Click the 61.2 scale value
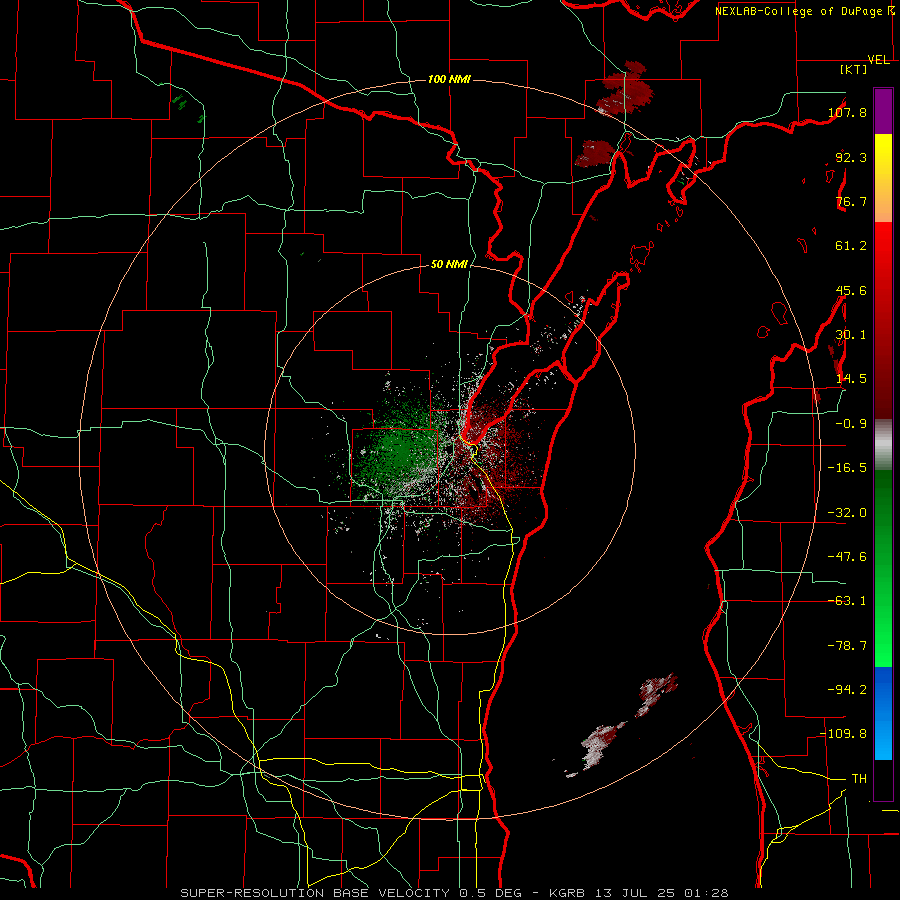 pyautogui.click(x=851, y=246)
